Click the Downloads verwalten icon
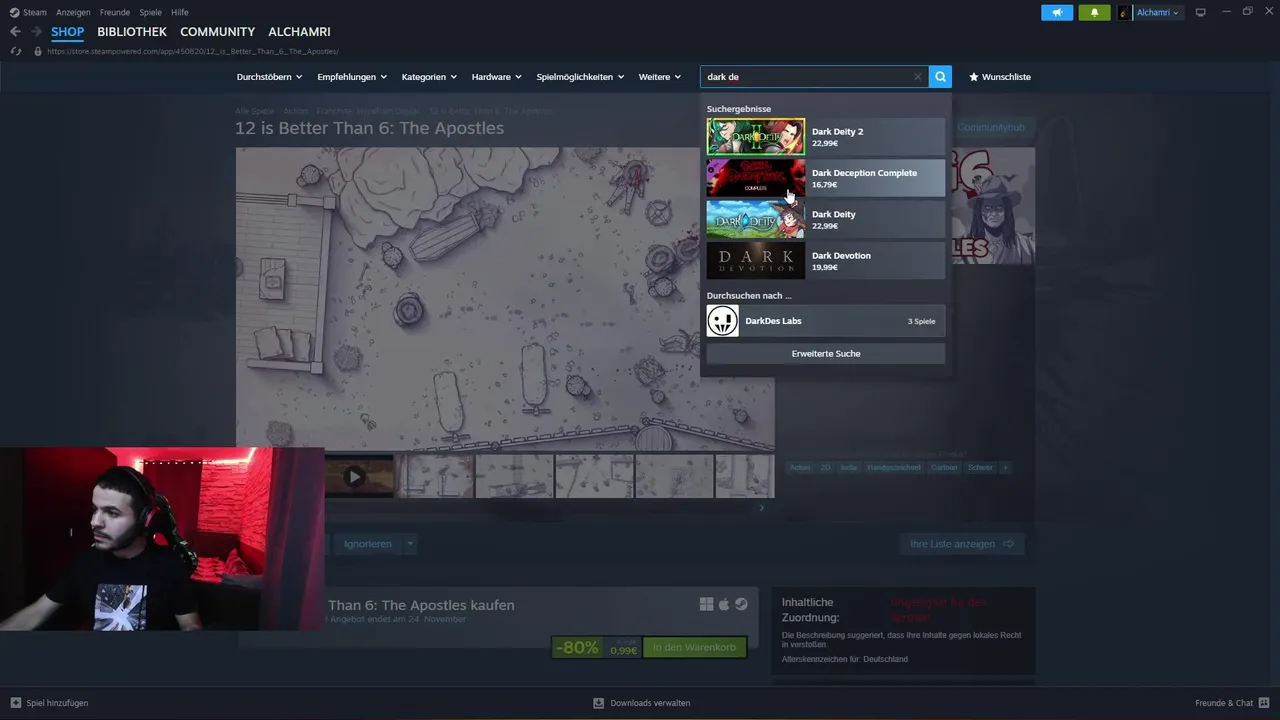The width and height of the screenshot is (1280, 720). (598, 703)
